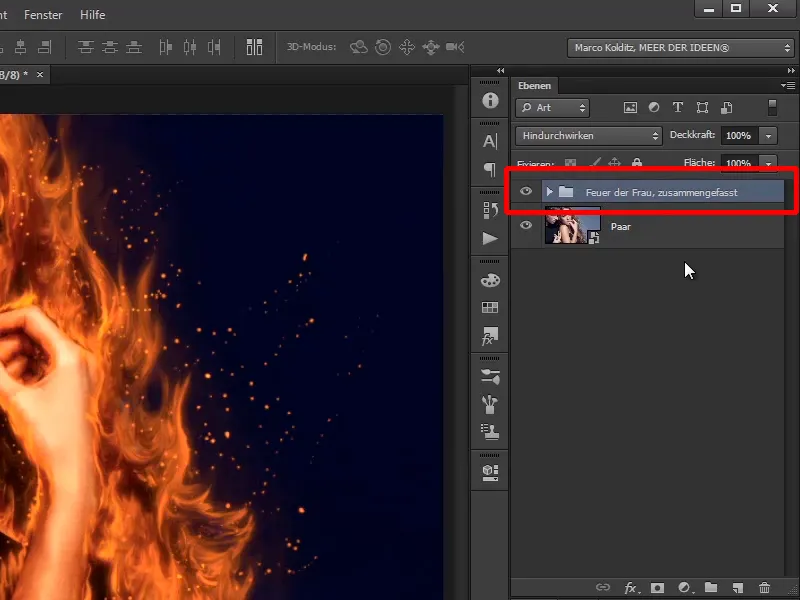
Task: Filter for pixel layers
Action: (x=630, y=107)
